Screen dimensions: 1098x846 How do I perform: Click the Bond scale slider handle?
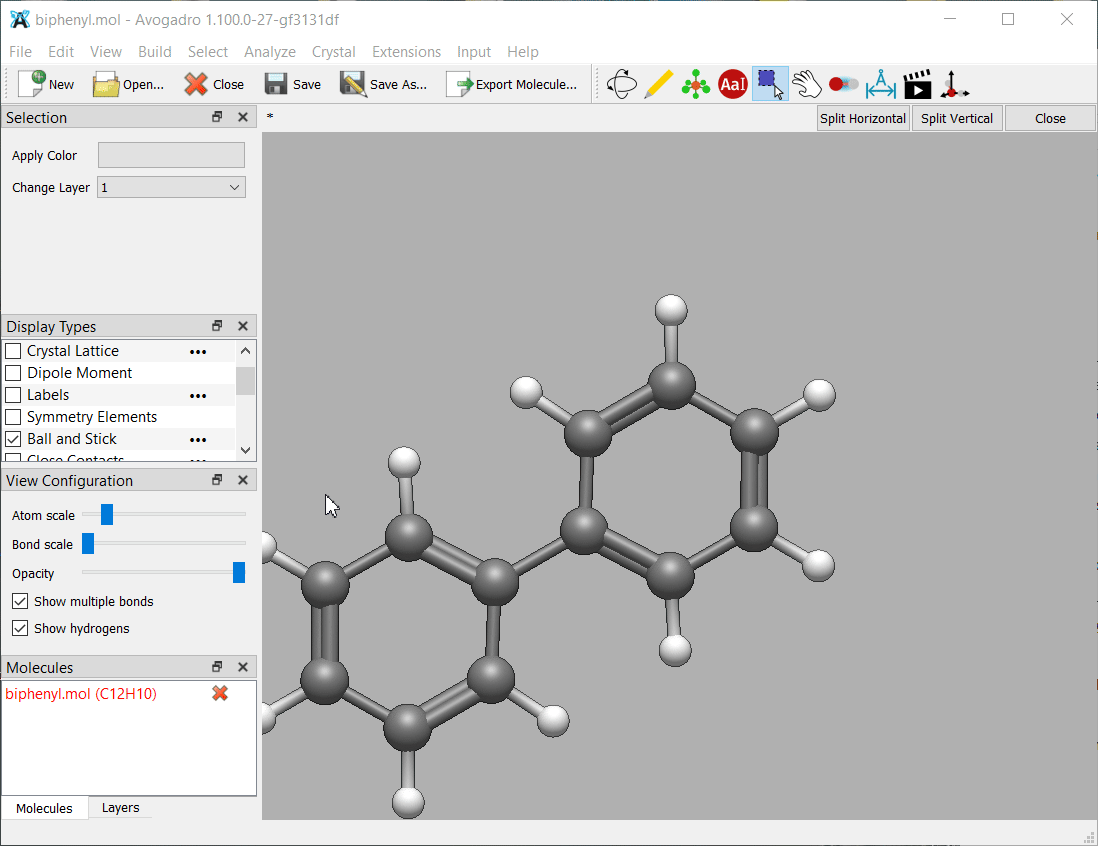88,543
